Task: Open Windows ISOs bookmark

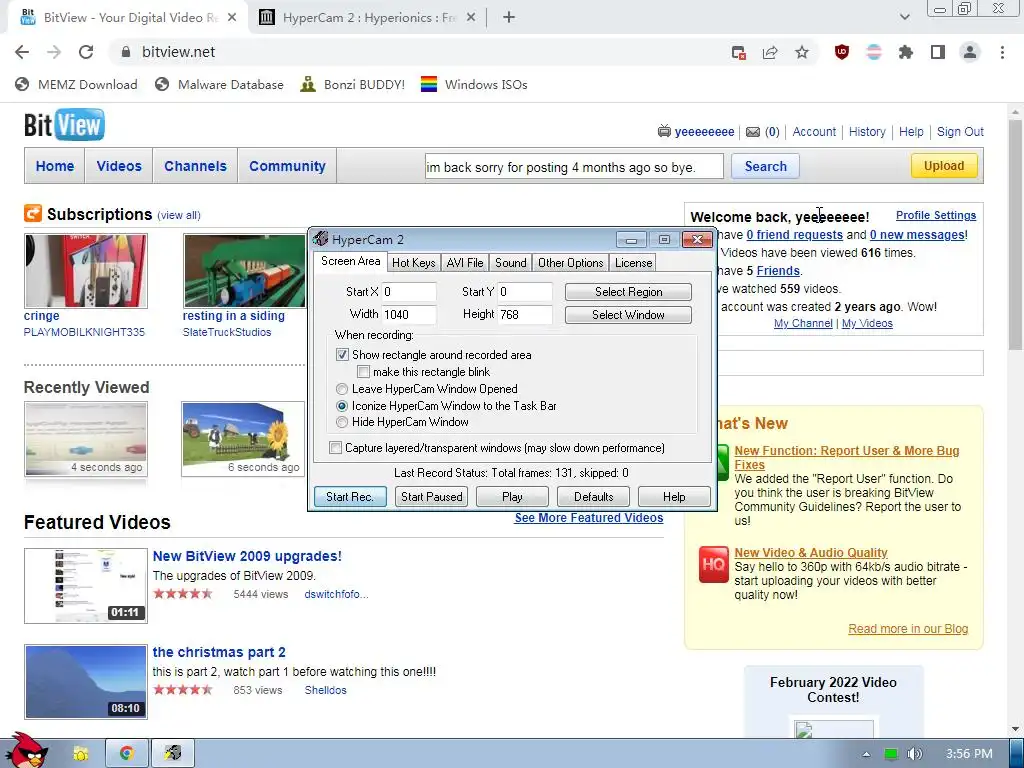Action: click(474, 84)
